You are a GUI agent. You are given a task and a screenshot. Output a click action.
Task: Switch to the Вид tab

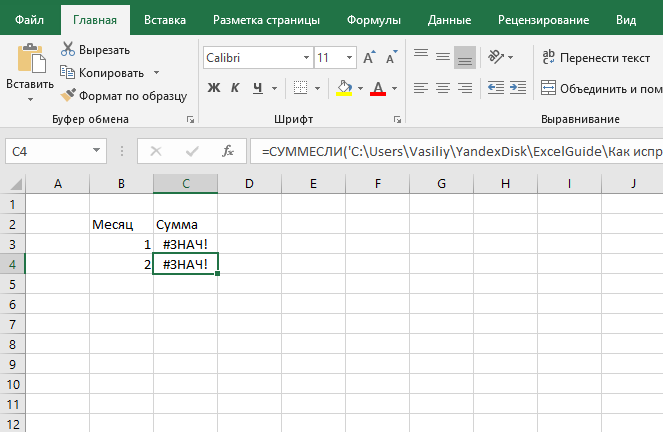point(626,20)
